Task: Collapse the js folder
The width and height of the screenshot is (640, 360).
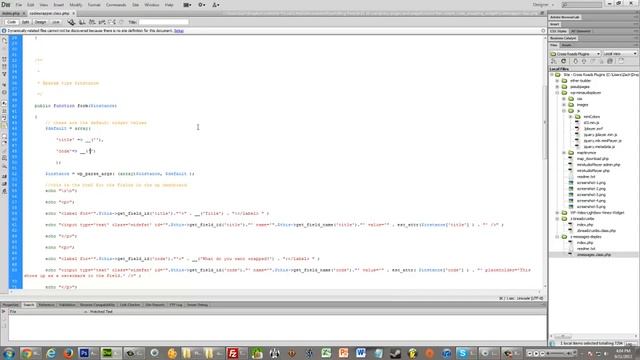Action: [564, 111]
